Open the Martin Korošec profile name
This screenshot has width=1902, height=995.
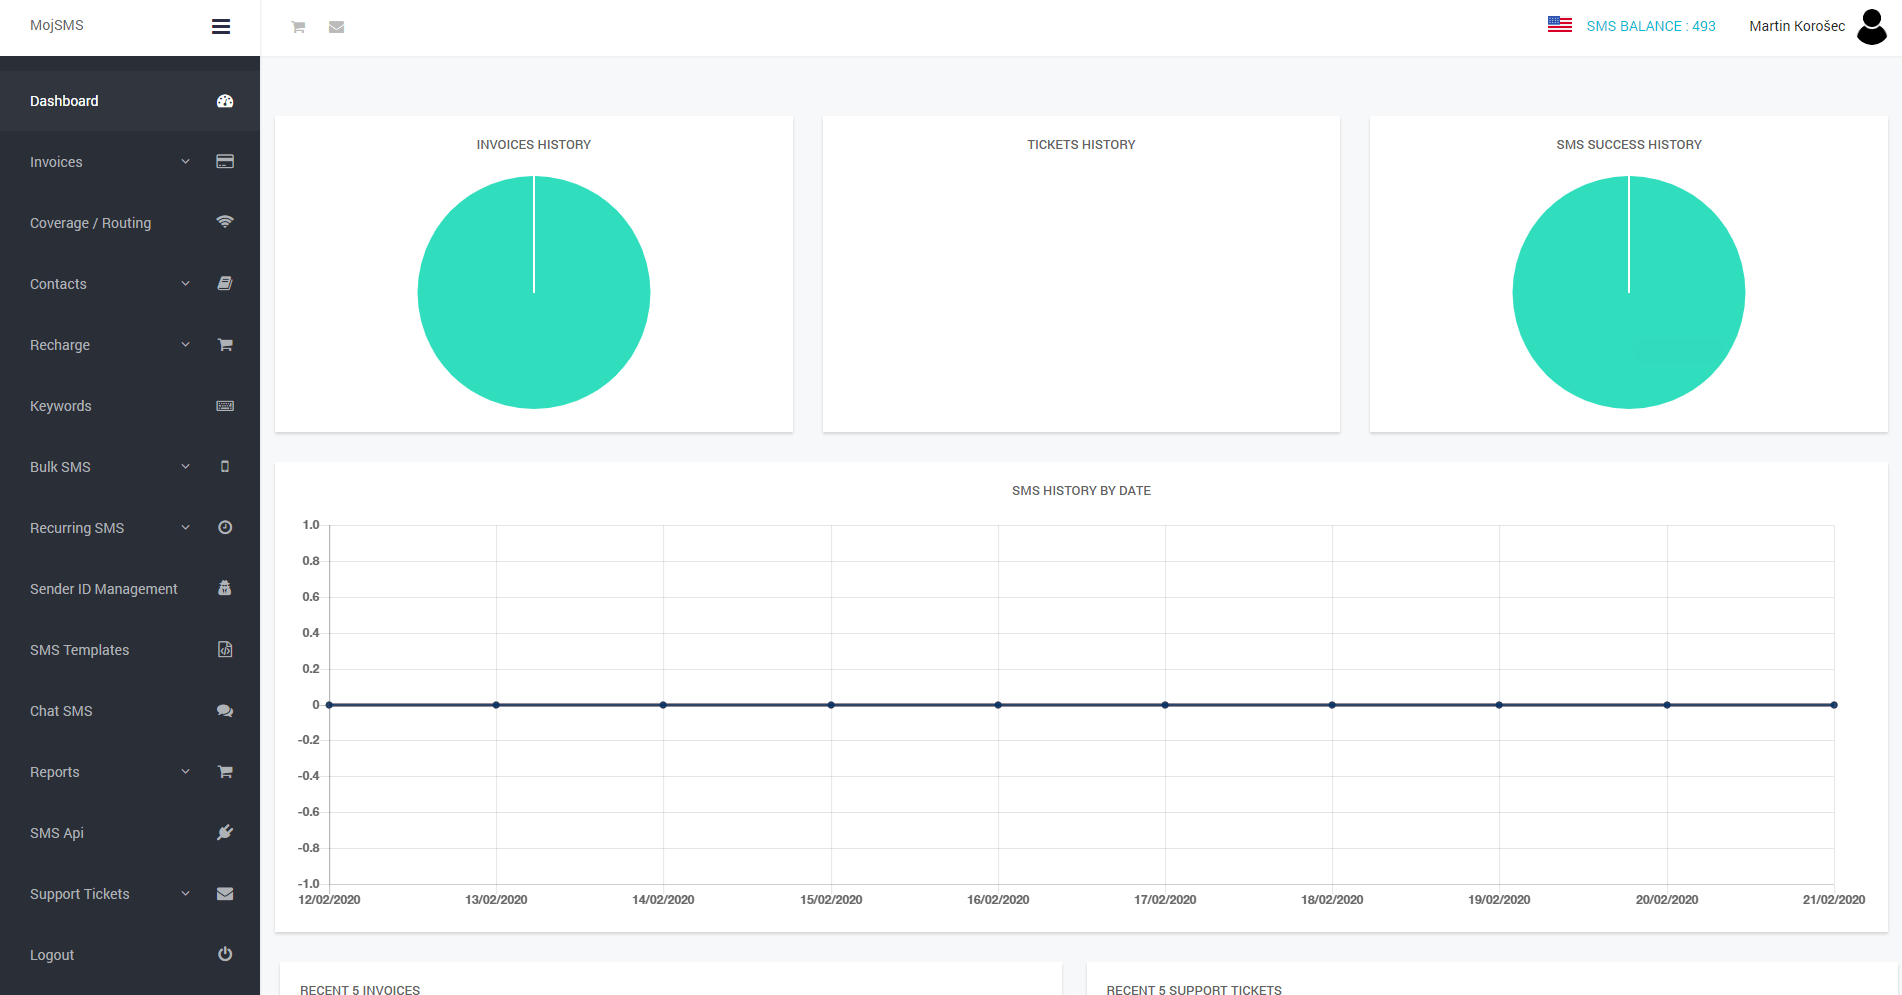pyautogui.click(x=1796, y=26)
